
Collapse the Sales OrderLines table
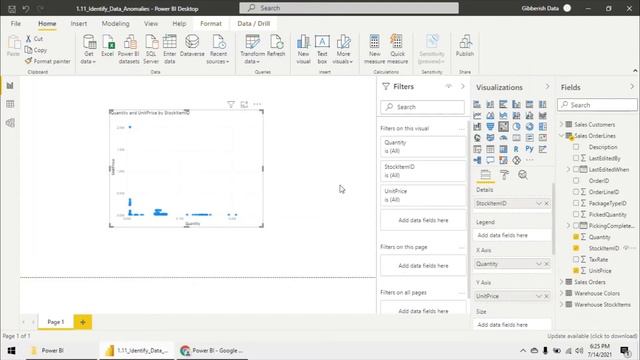(x=562, y=136)
